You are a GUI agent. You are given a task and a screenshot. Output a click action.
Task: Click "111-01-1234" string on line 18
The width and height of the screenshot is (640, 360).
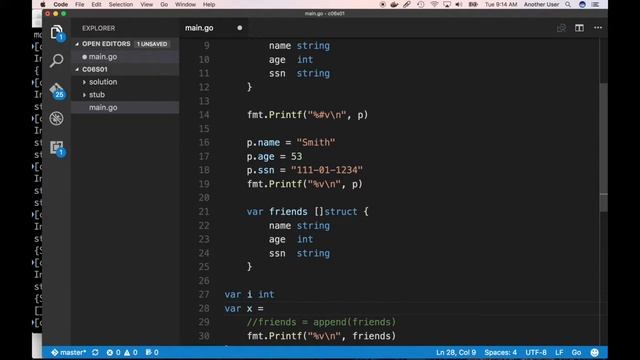[x=327, y=170]
